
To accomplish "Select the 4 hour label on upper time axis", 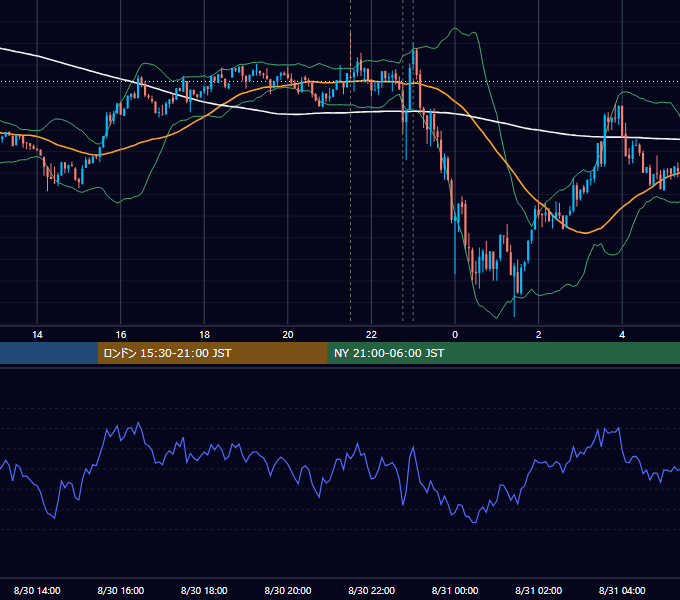I will (x=622, y=335).
